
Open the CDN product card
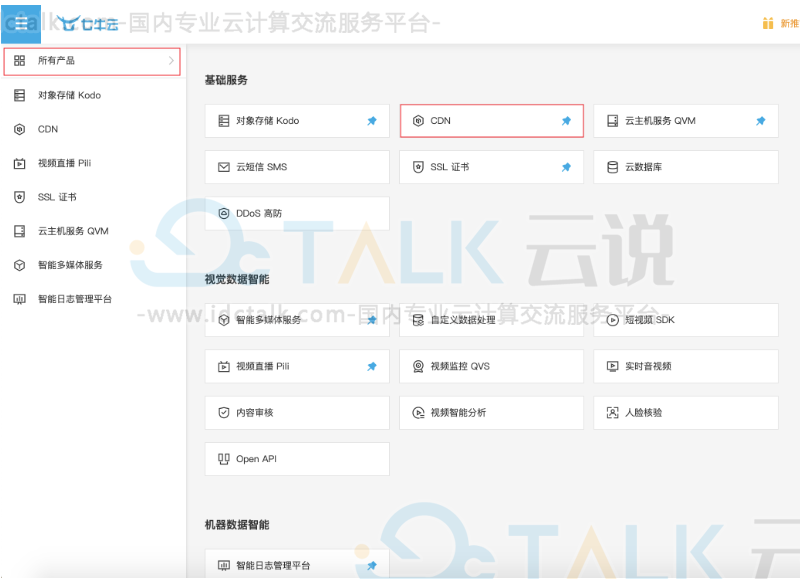491,121
